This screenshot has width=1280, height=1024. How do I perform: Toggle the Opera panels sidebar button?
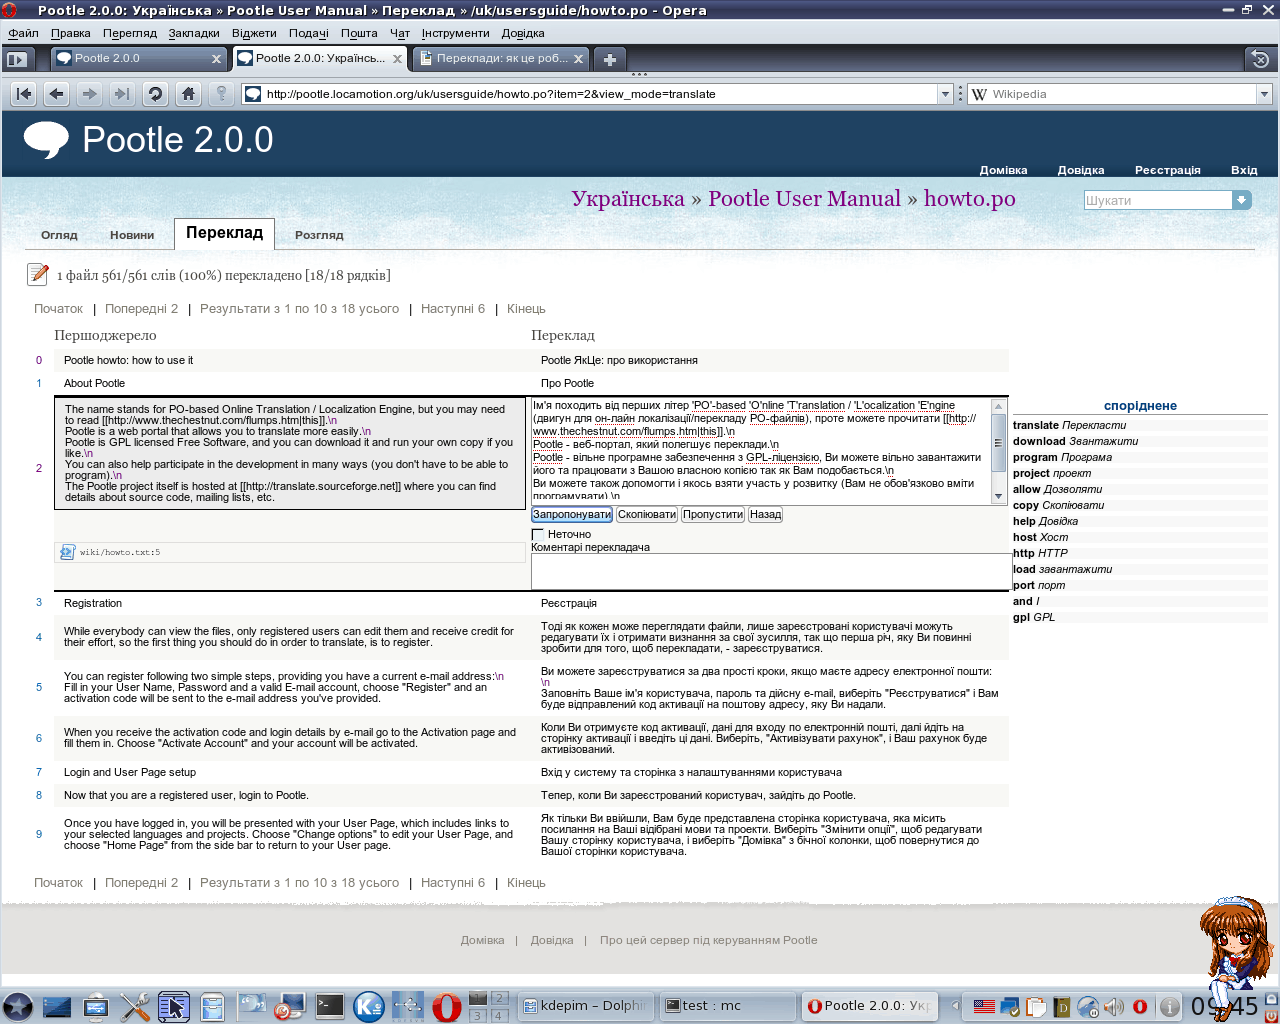pyautogui.click(x=16, y=59)
